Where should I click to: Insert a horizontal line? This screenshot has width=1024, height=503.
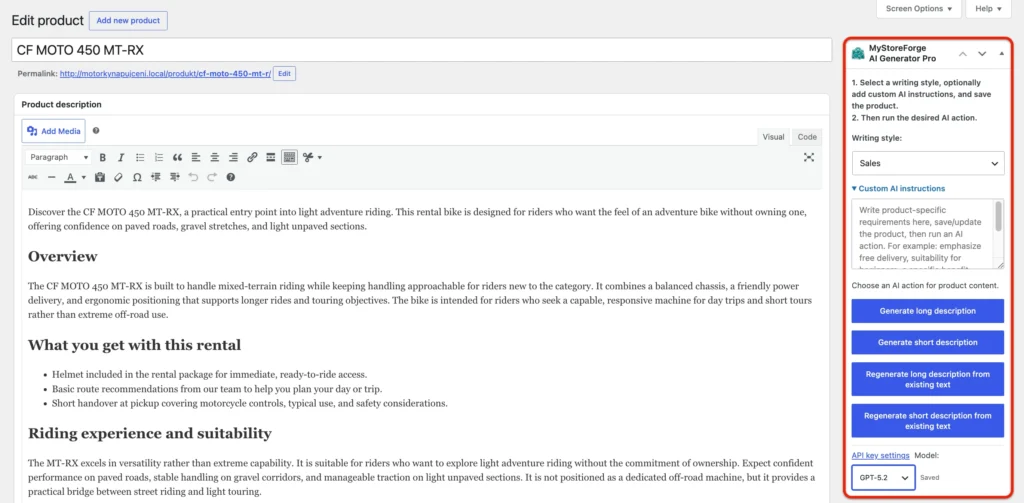[x=52, y=177]
